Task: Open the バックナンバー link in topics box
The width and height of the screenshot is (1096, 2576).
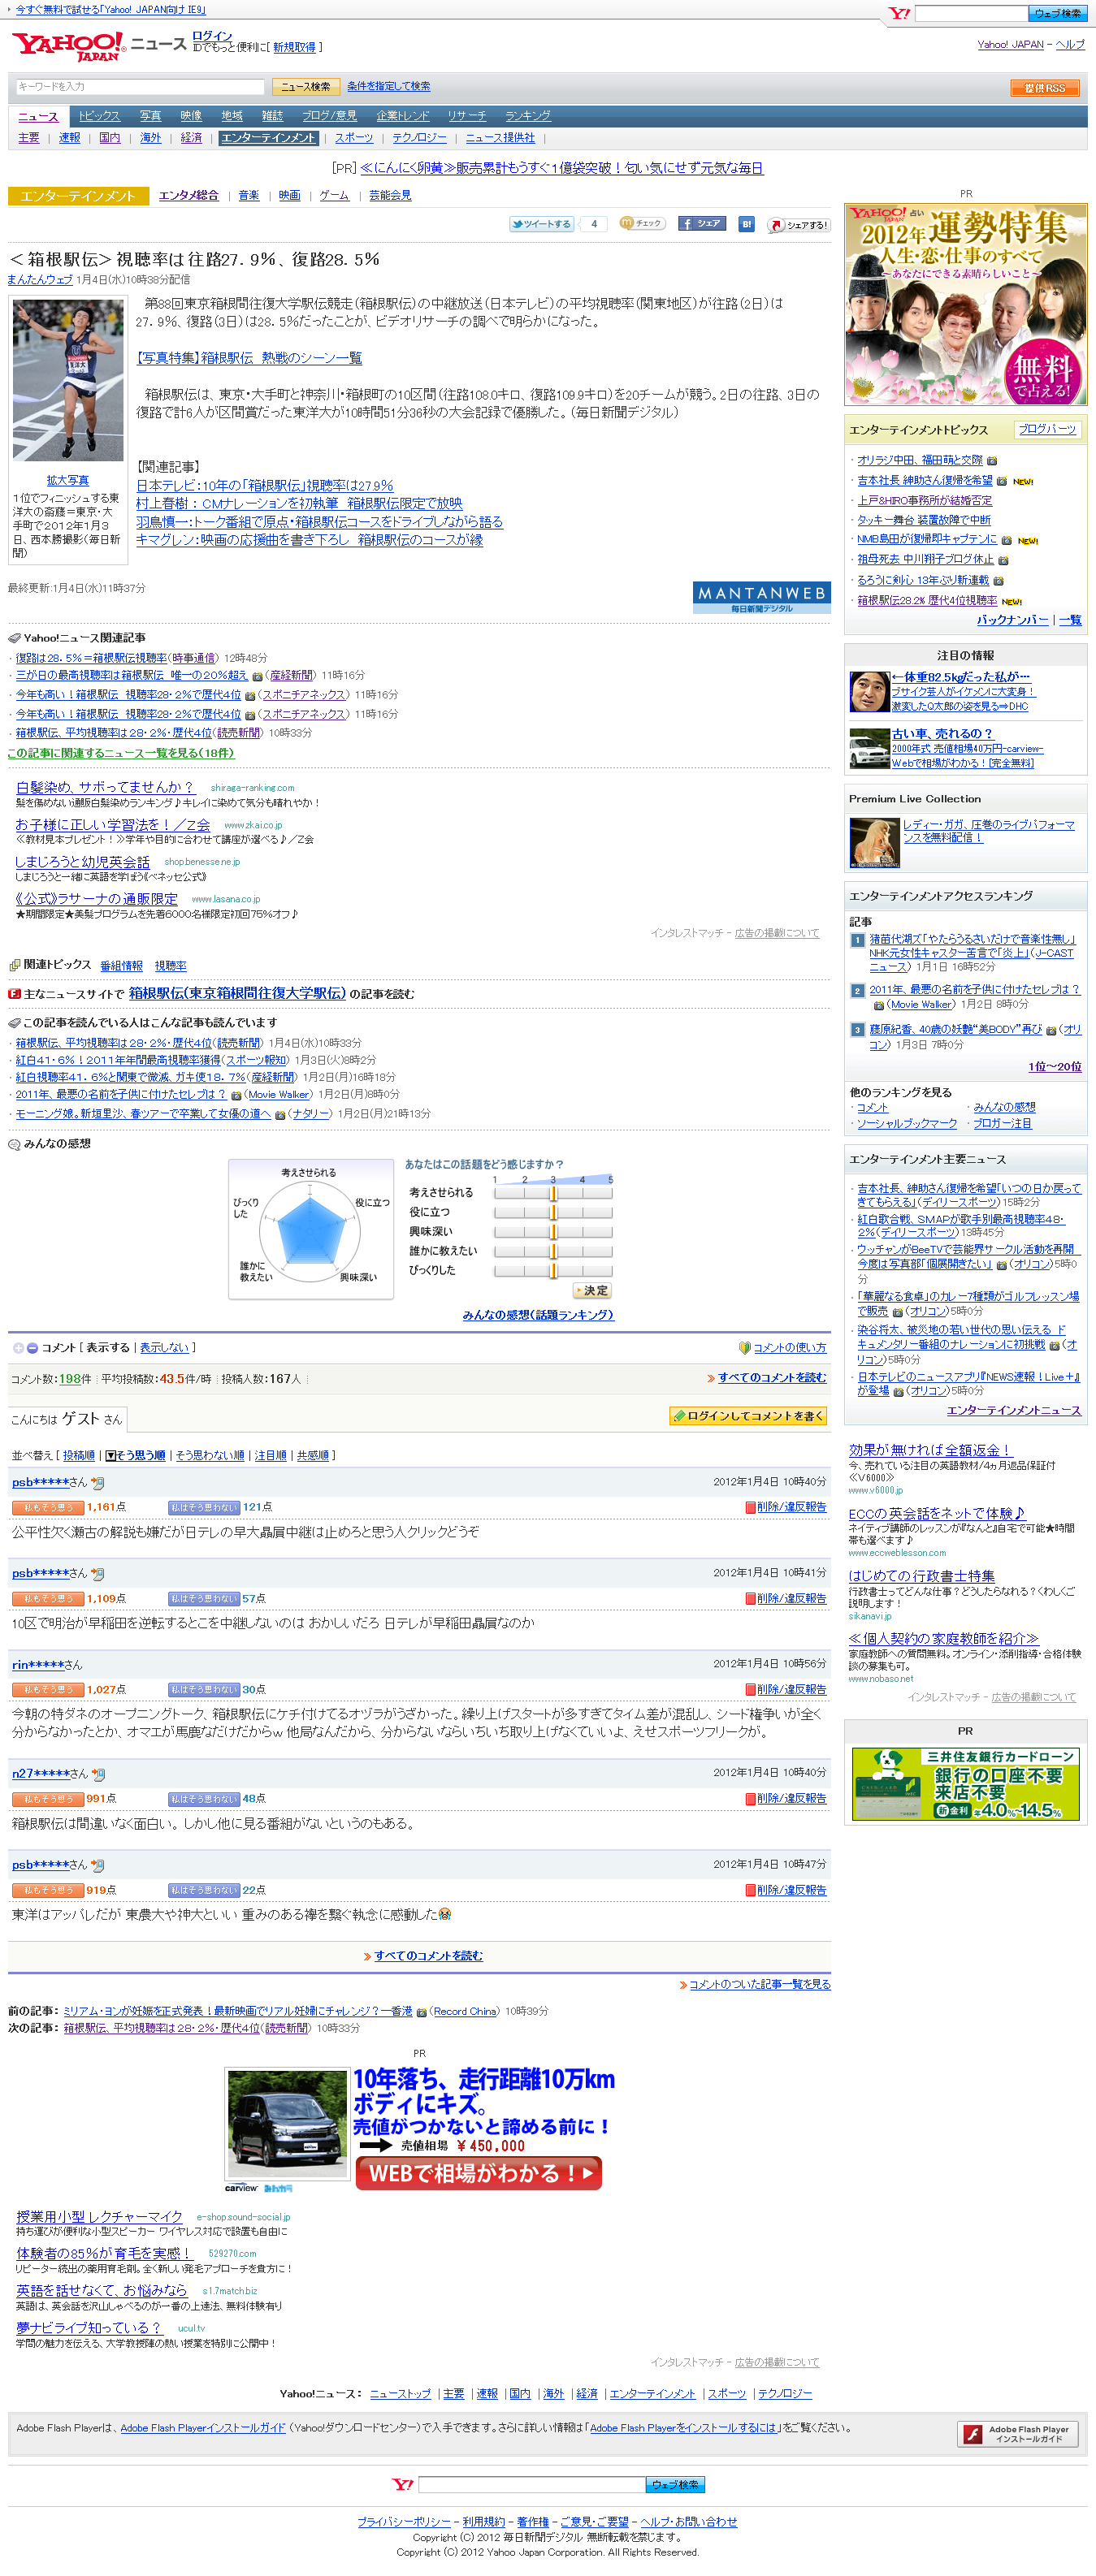Action: click(x=1012, y=620)
